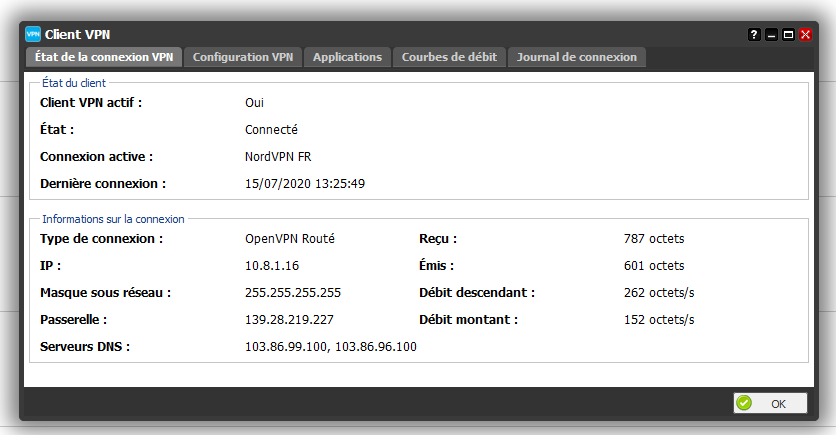Click the received value '787 octets'

(x=654, y=239)
